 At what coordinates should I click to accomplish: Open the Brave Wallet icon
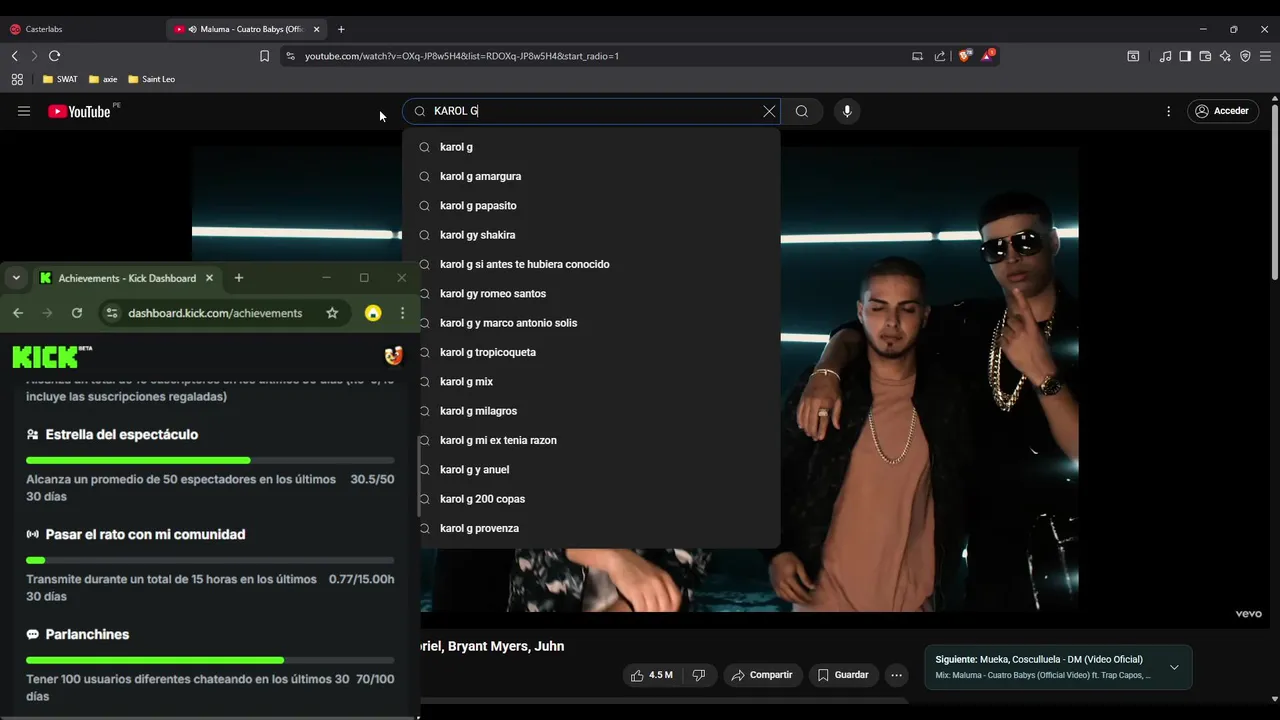tap(1205, 56)
